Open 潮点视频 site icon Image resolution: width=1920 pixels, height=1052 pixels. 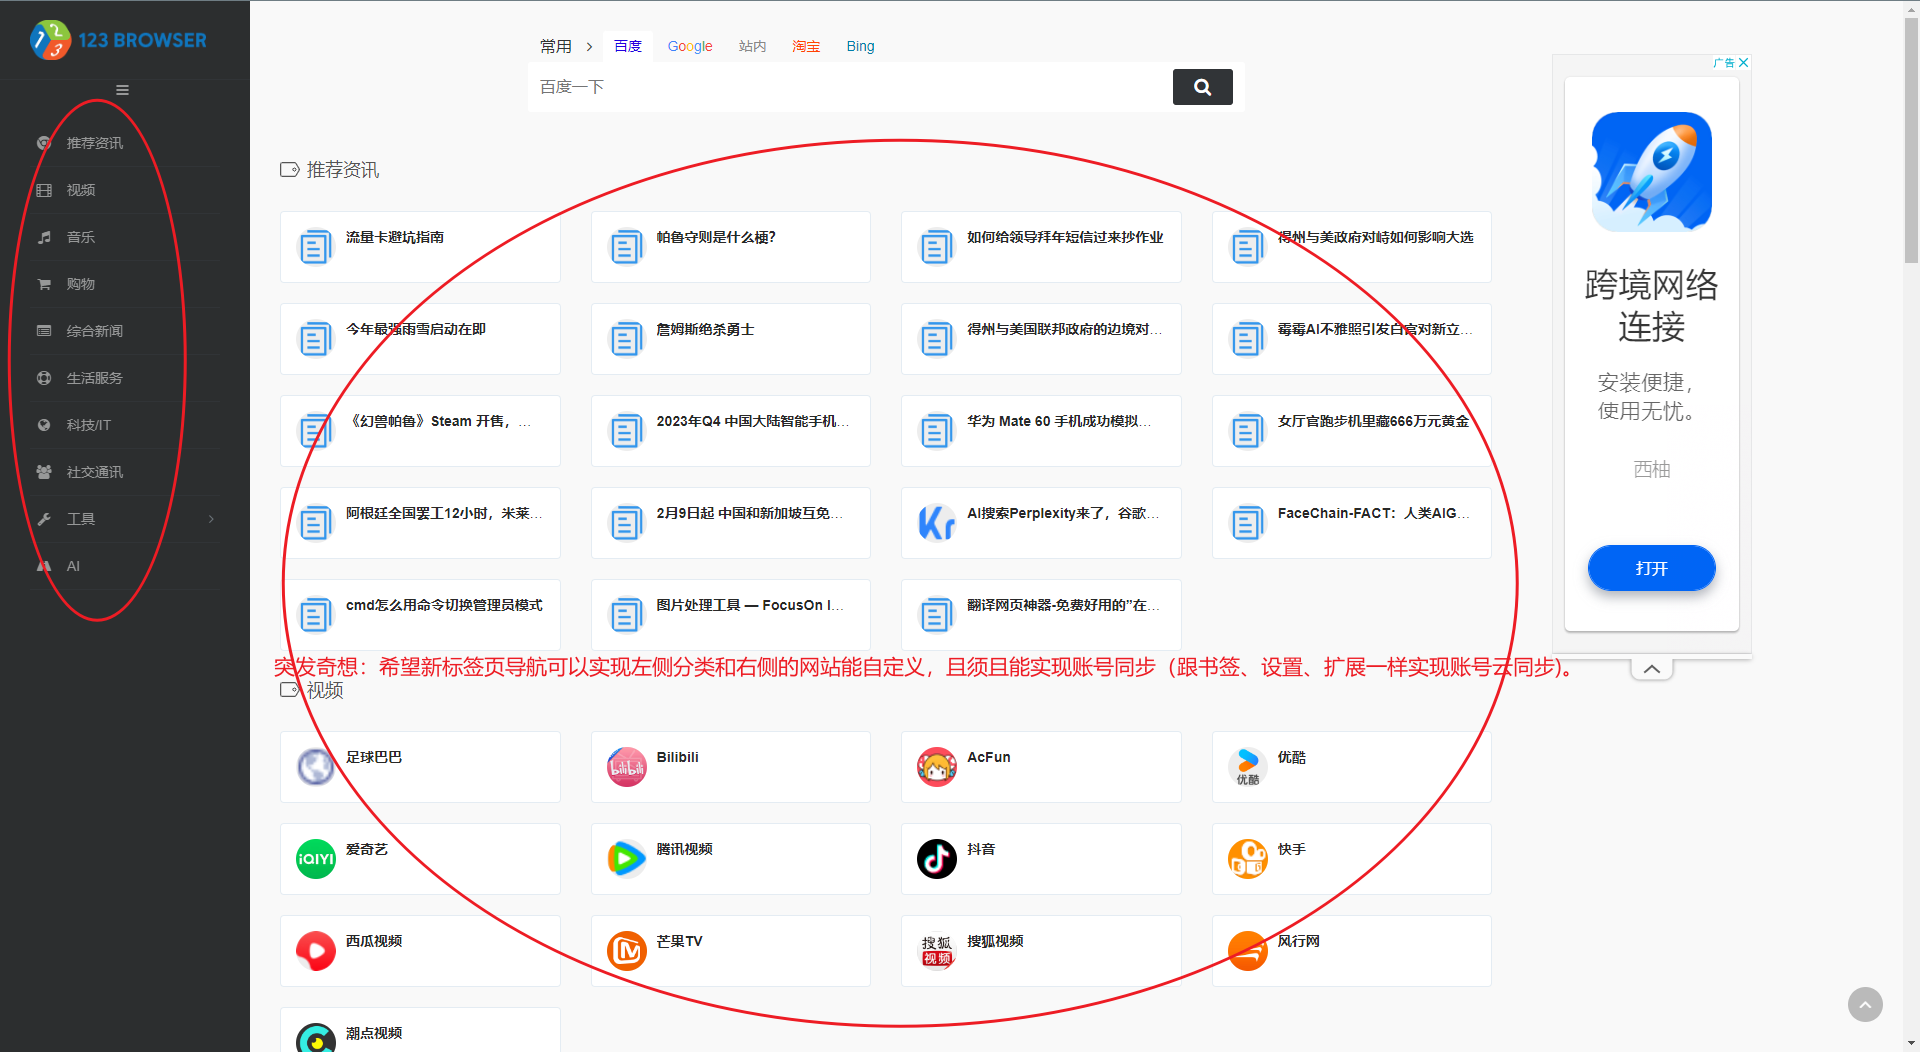point(316,1038)
